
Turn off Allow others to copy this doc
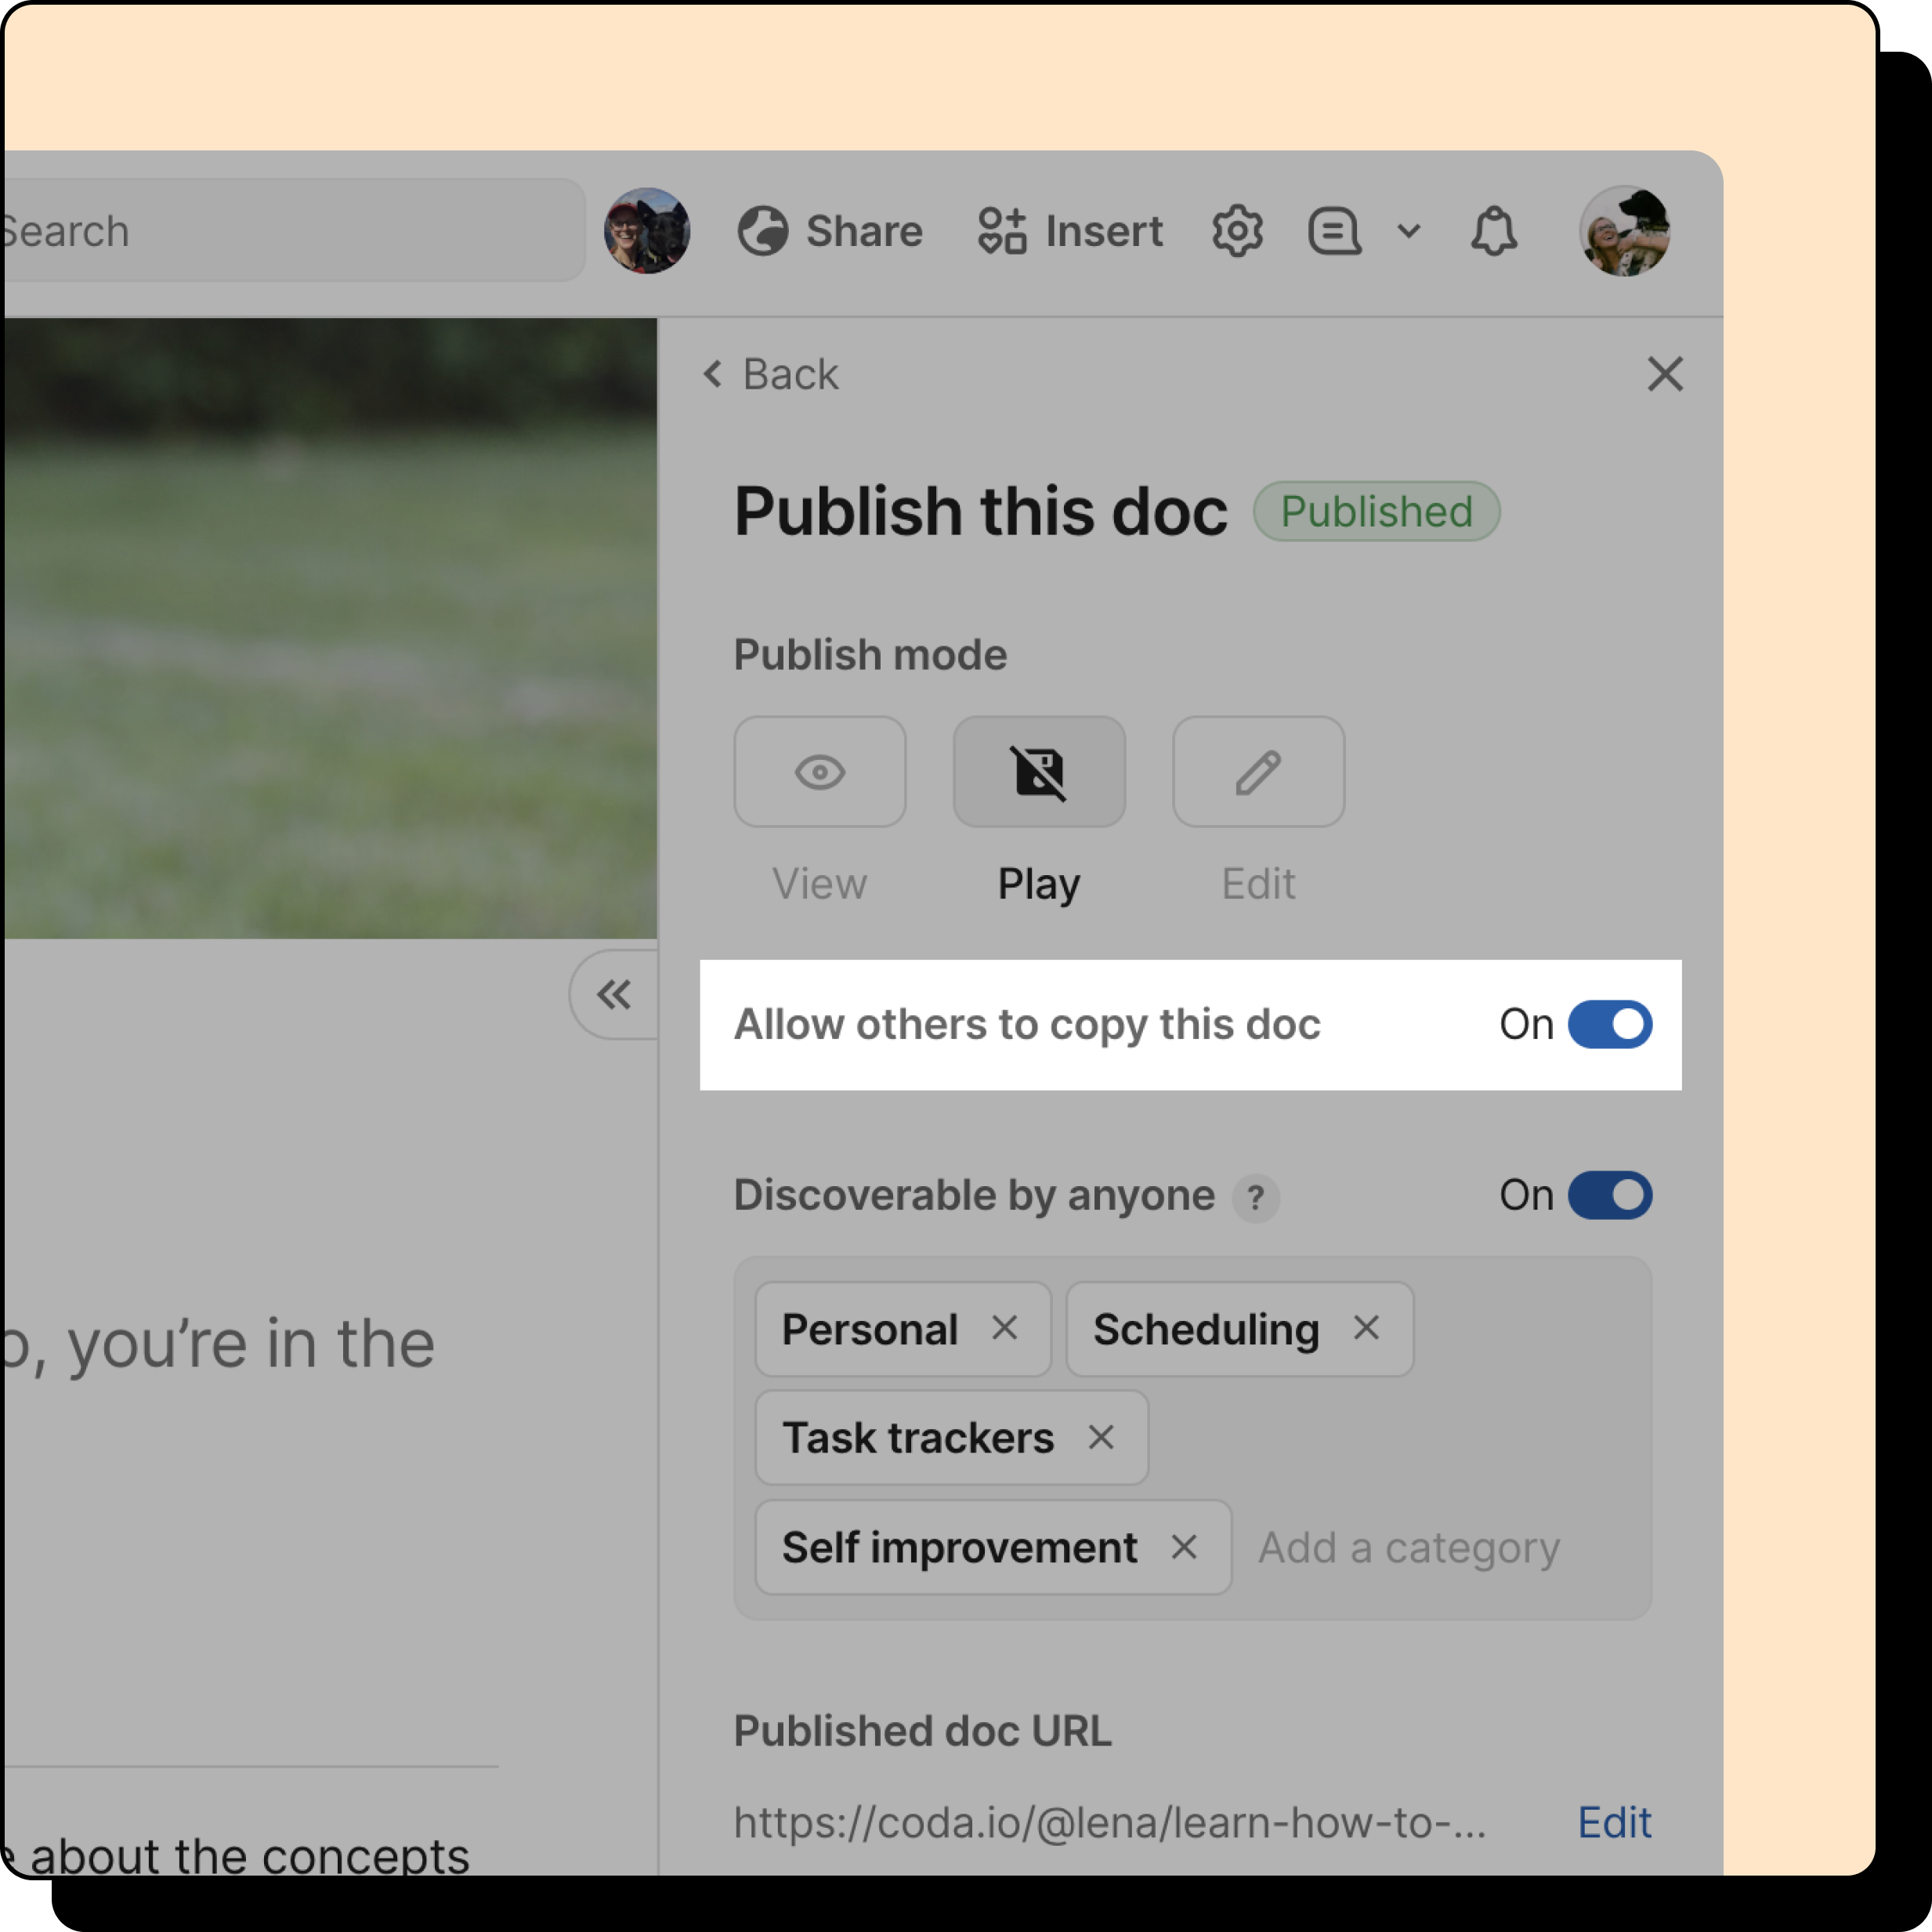coord(1609,1024)
